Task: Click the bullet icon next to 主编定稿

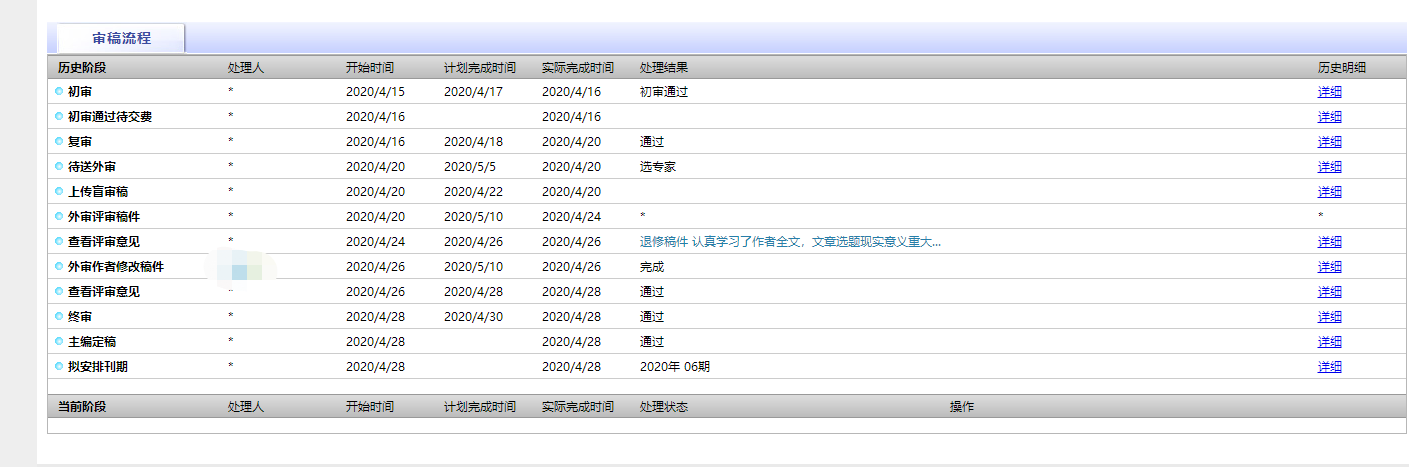Action: (x=59, y=342)
